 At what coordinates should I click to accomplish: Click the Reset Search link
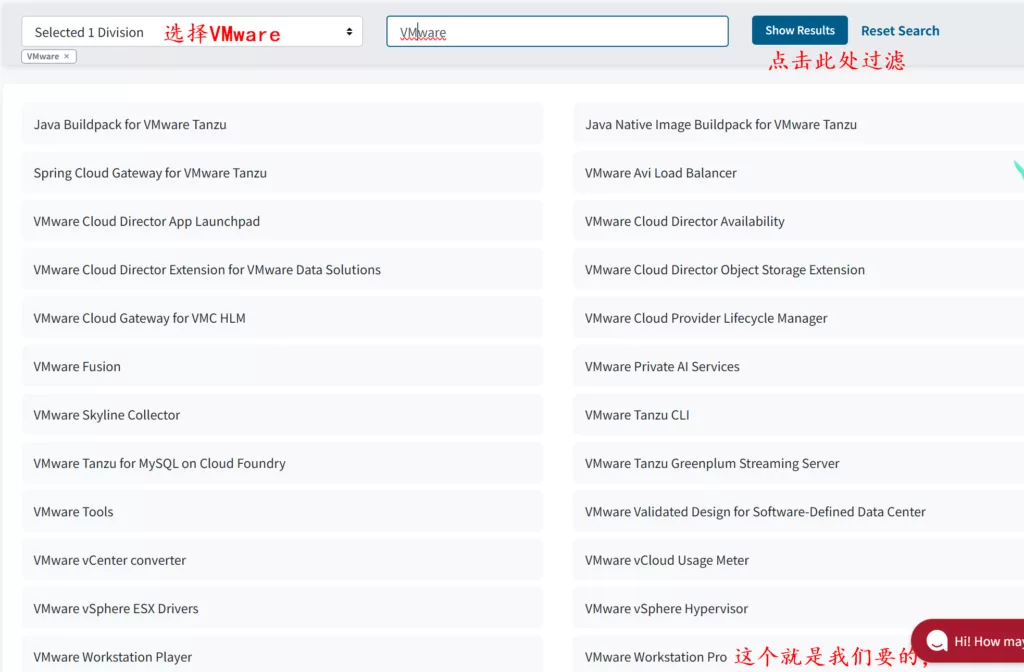tap(900, 31)
